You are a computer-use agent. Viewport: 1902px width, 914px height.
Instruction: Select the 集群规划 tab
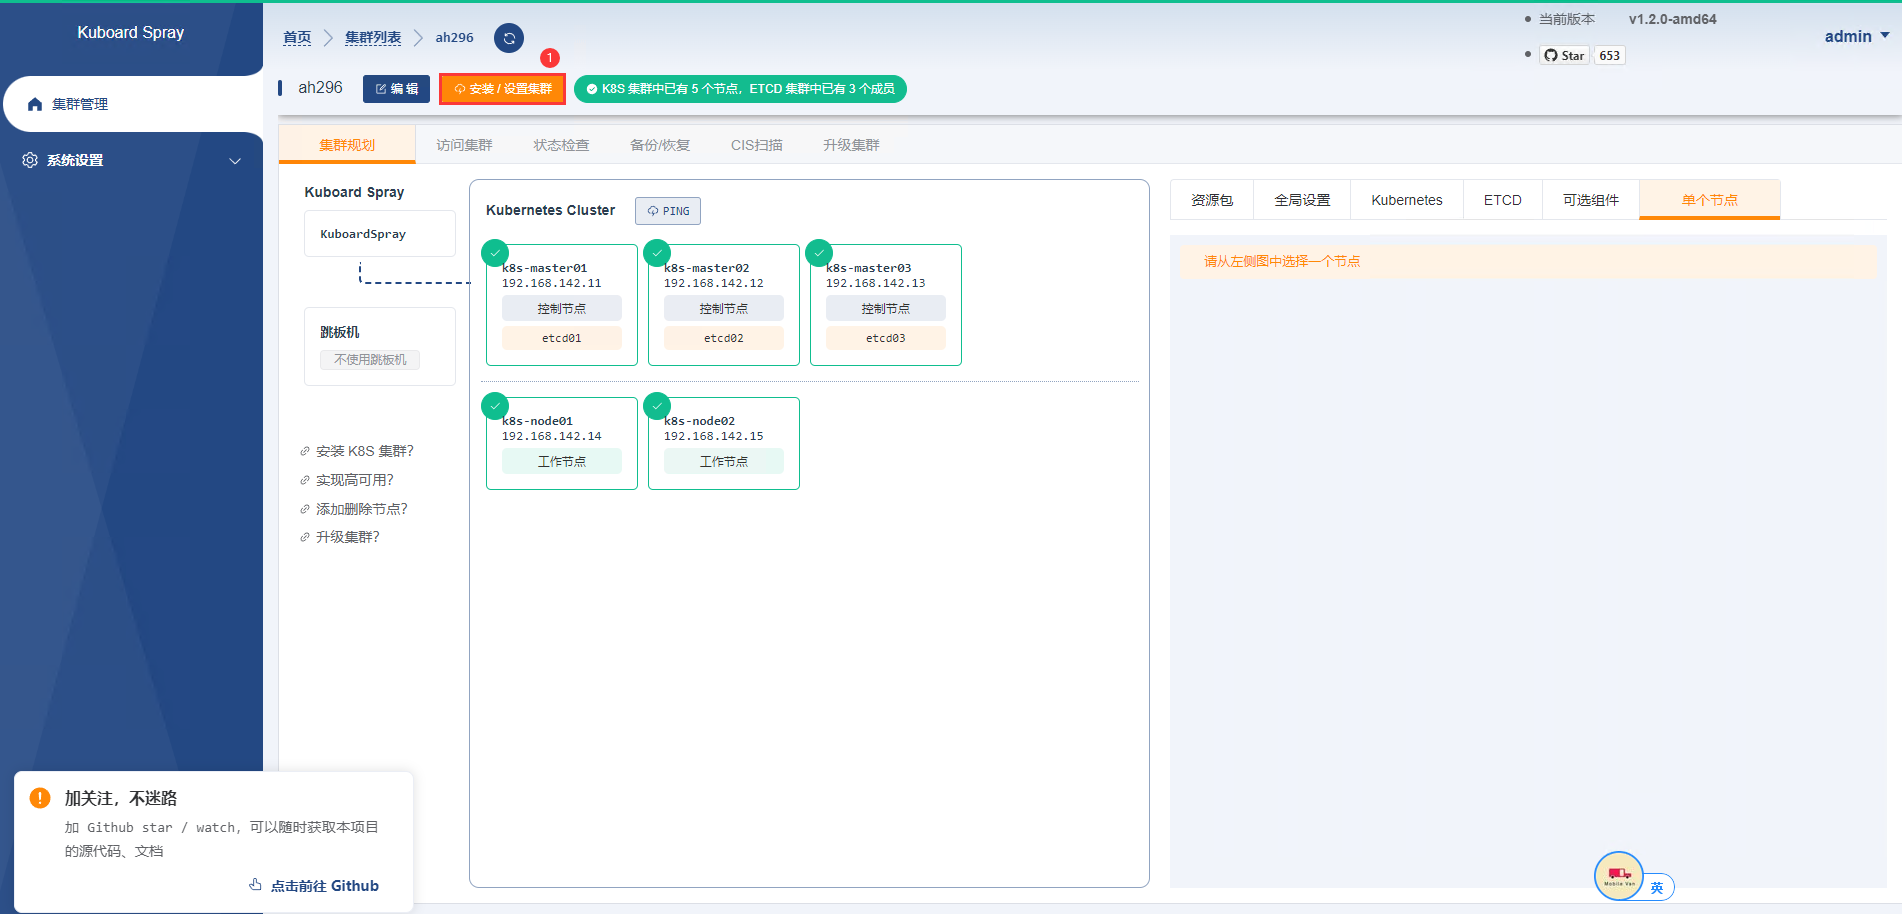coord(347,145)
